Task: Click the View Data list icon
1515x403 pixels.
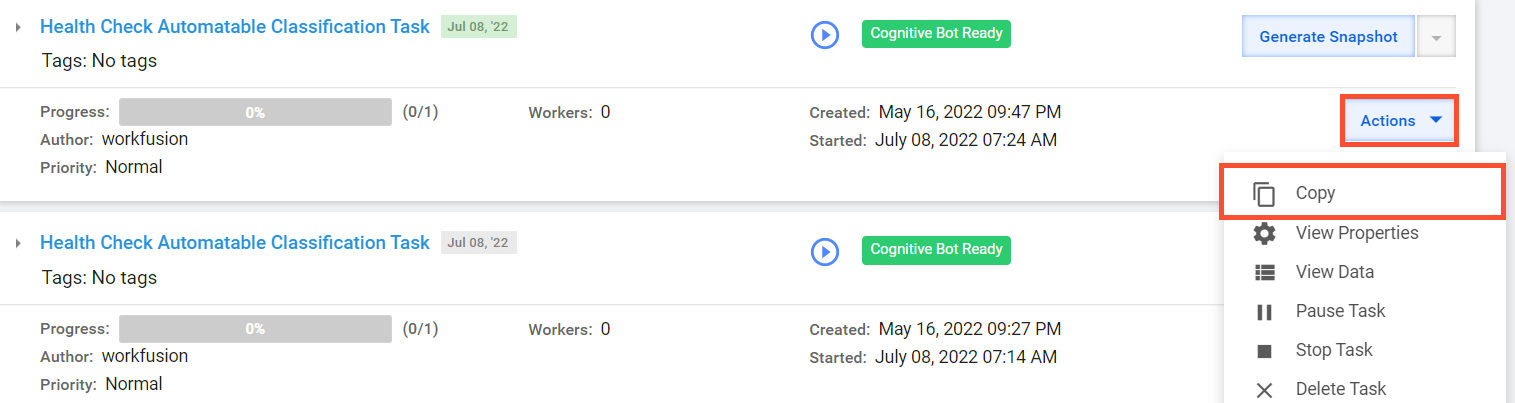Action: 1264,272
